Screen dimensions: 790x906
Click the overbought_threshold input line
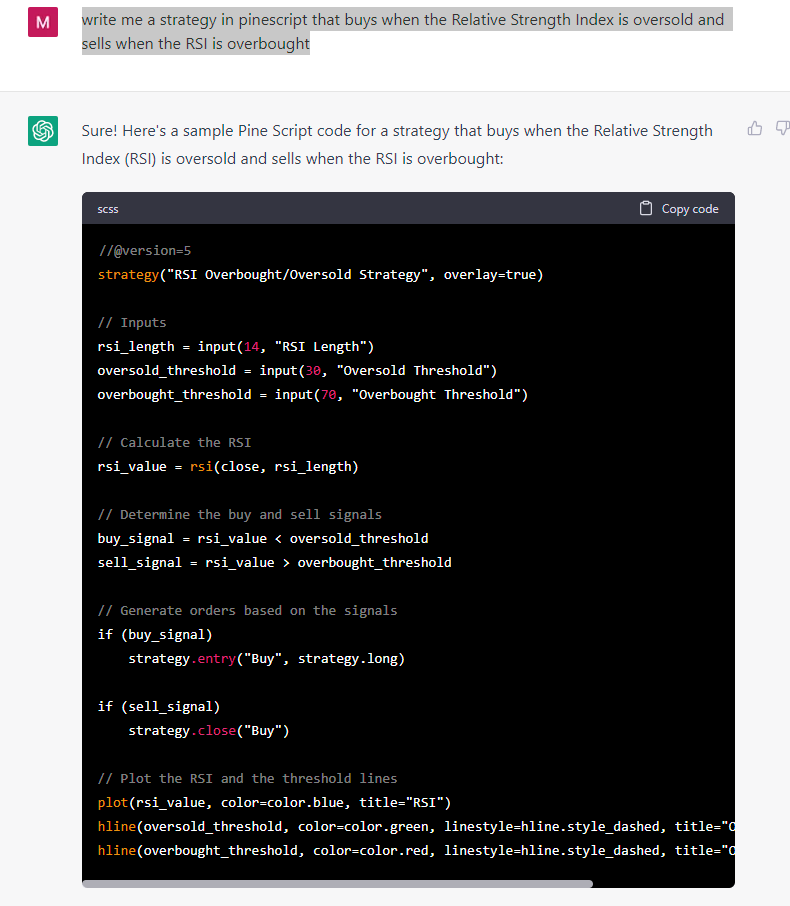pos(312,394)
